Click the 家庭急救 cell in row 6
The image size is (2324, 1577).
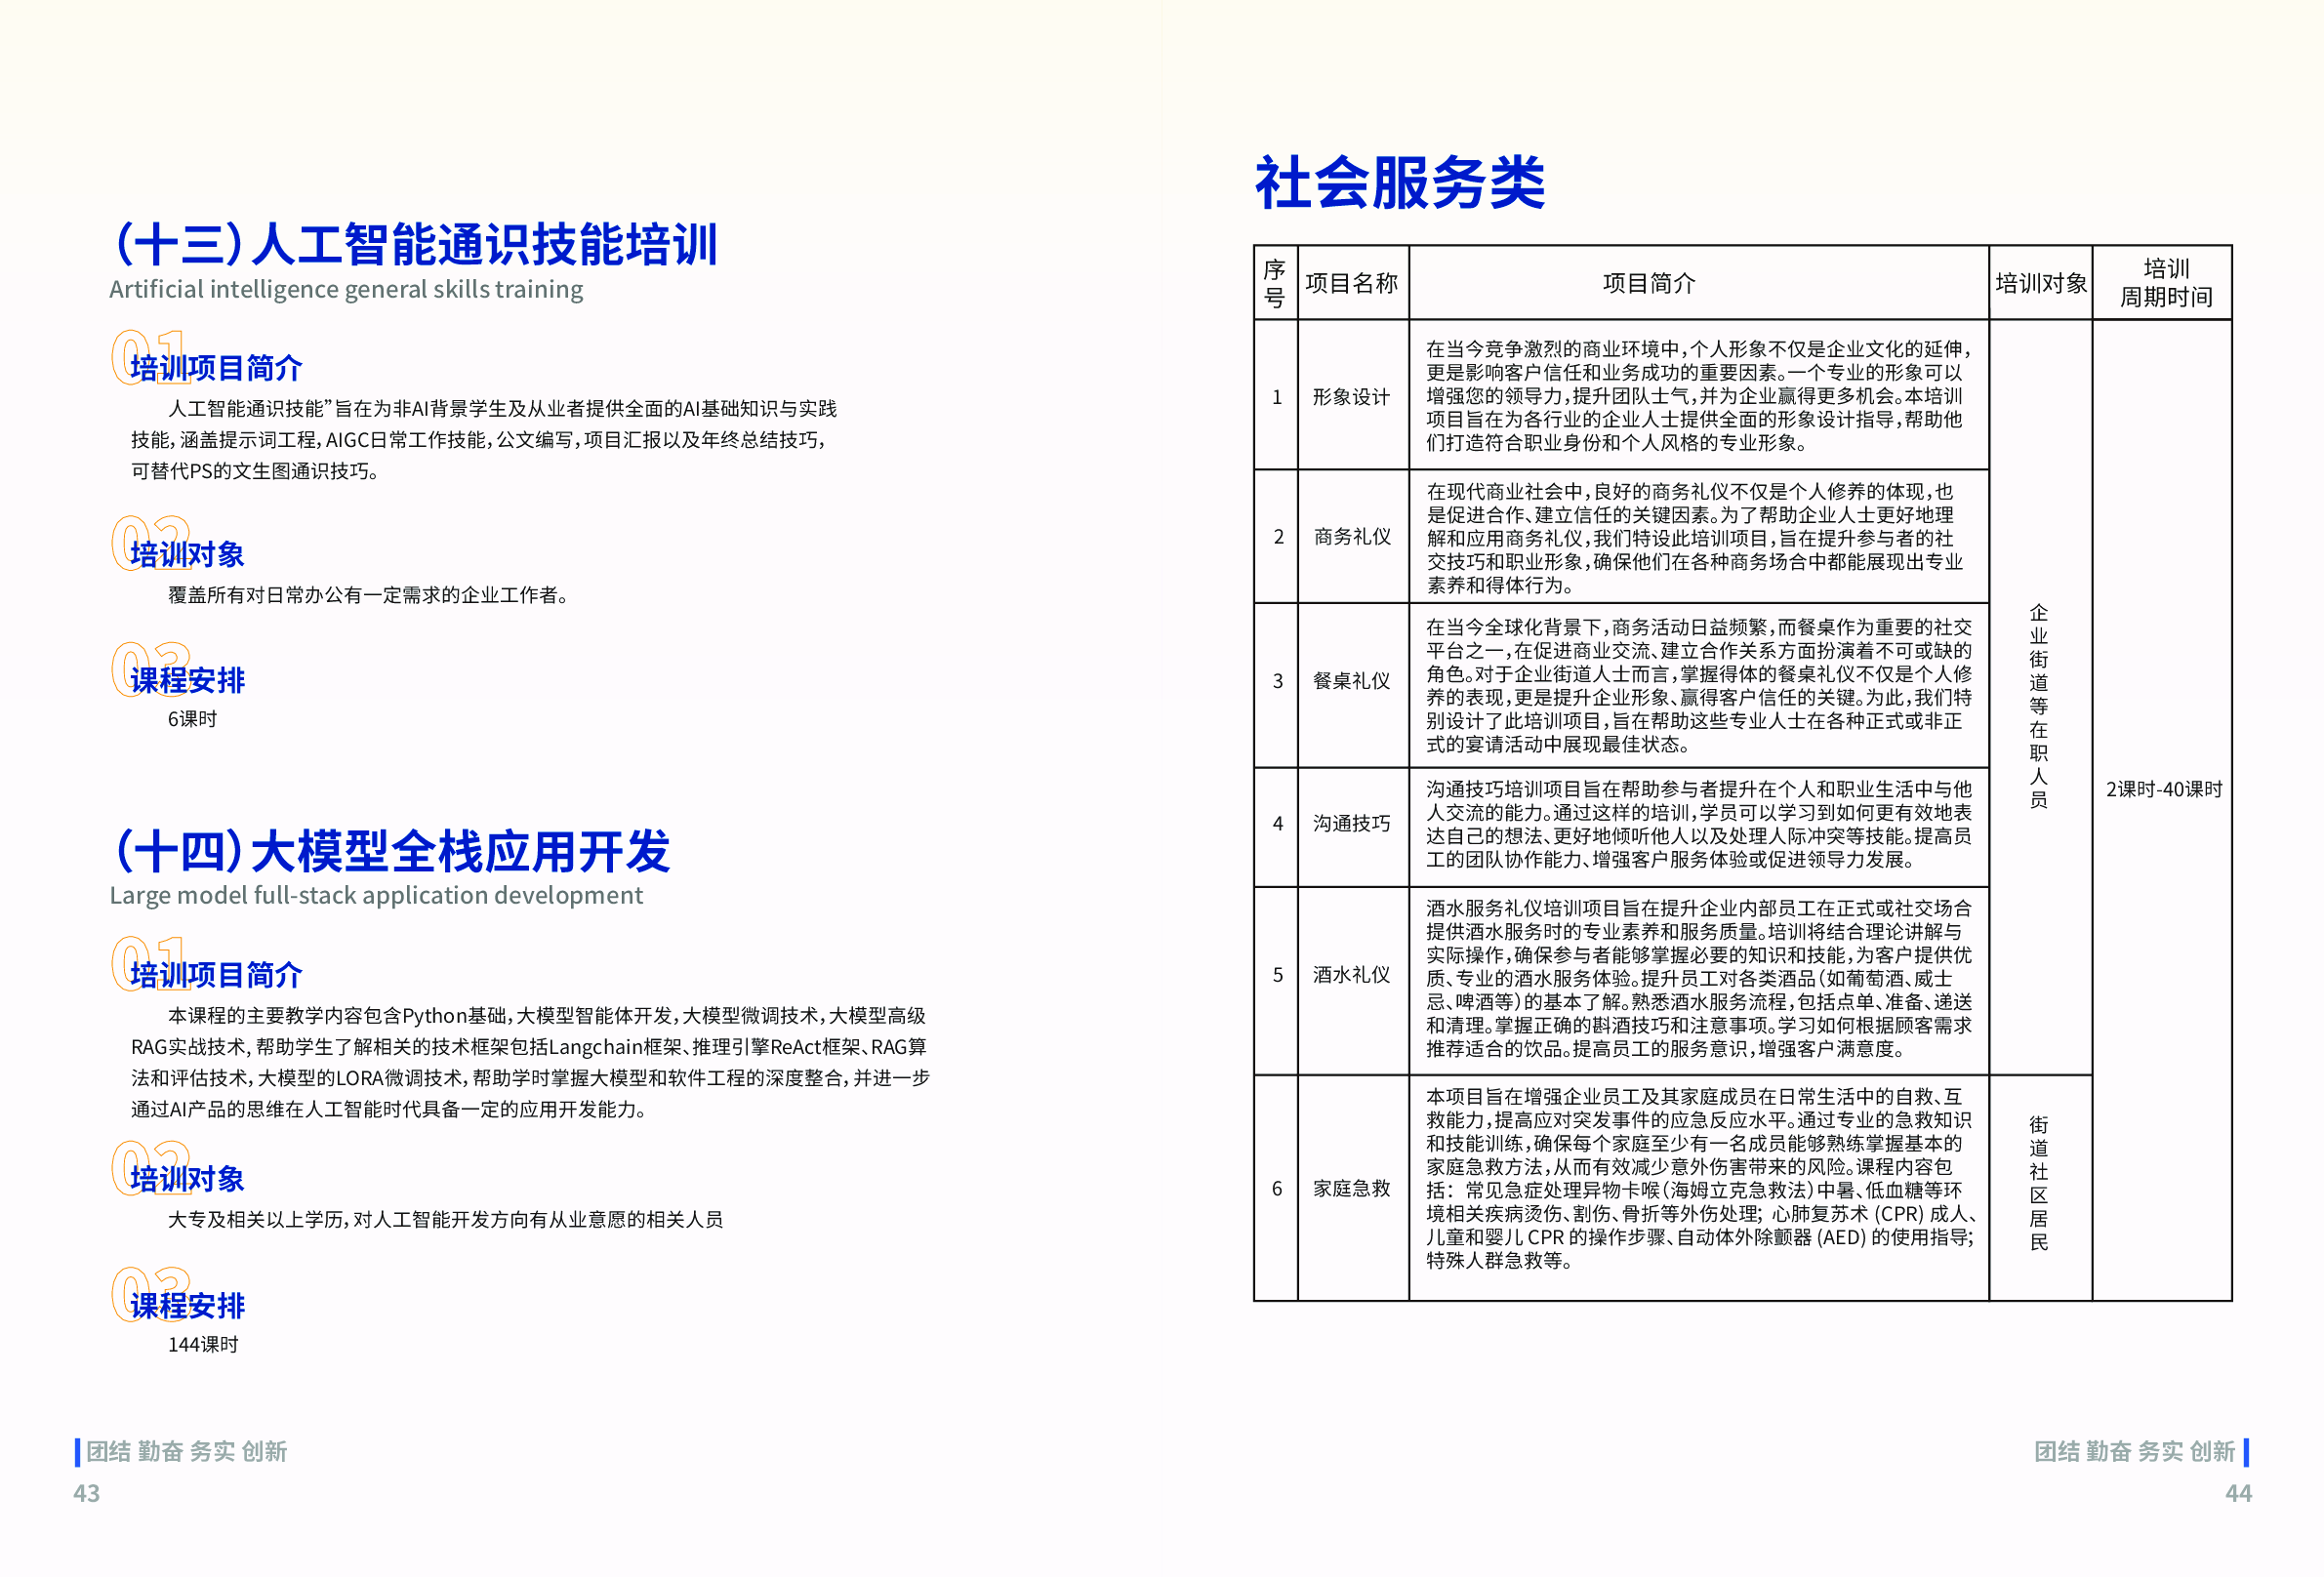point(1351,1189)
